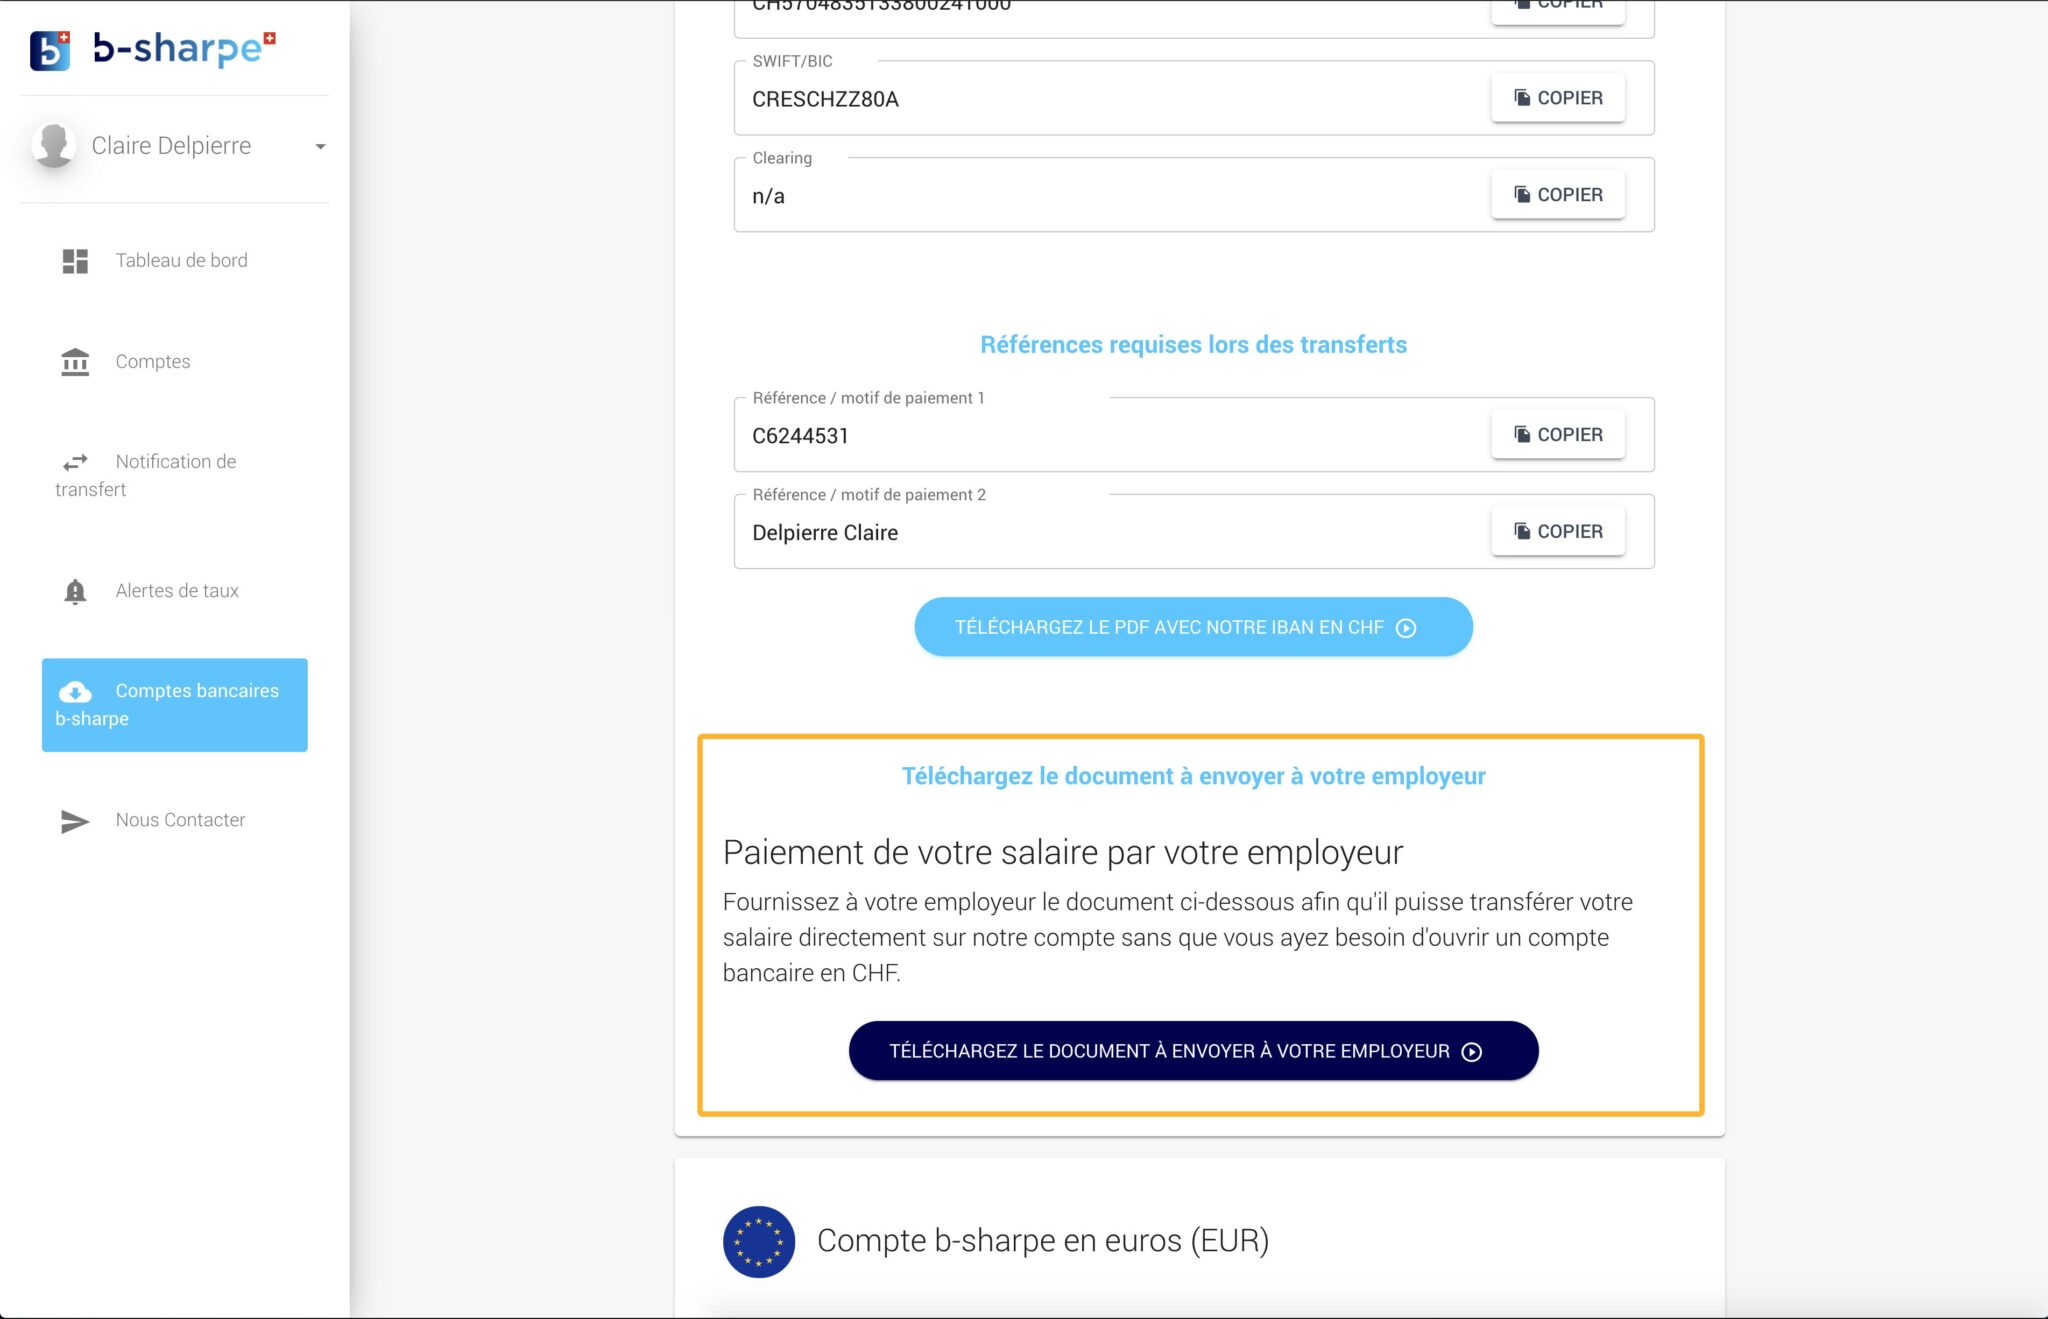The width and height of the screenshot is (2048, 1319).
Task: Click the SWIFT/BIC field value
Action: pyautogui.click(x=825, y=99)
